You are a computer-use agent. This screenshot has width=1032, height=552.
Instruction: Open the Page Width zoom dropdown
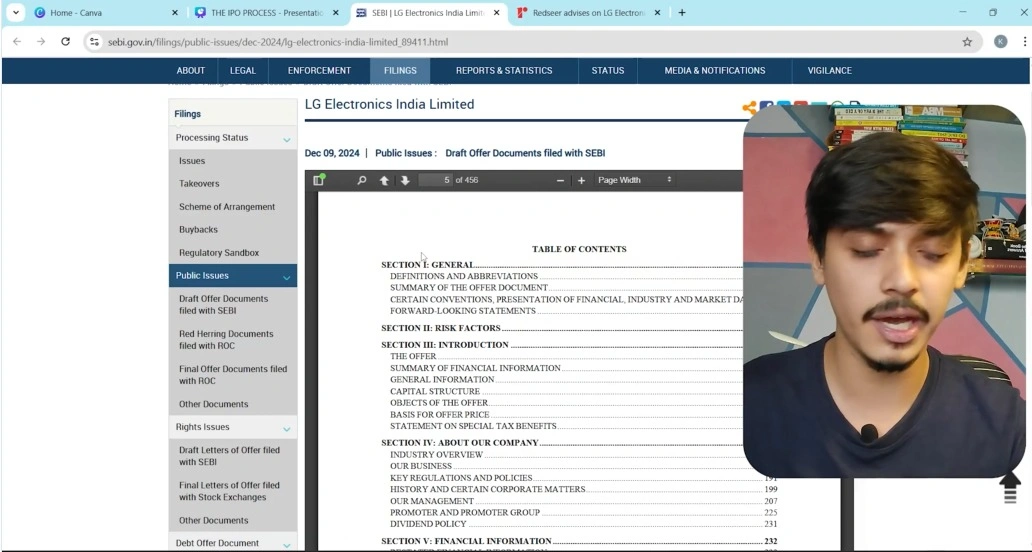(634, 180)
